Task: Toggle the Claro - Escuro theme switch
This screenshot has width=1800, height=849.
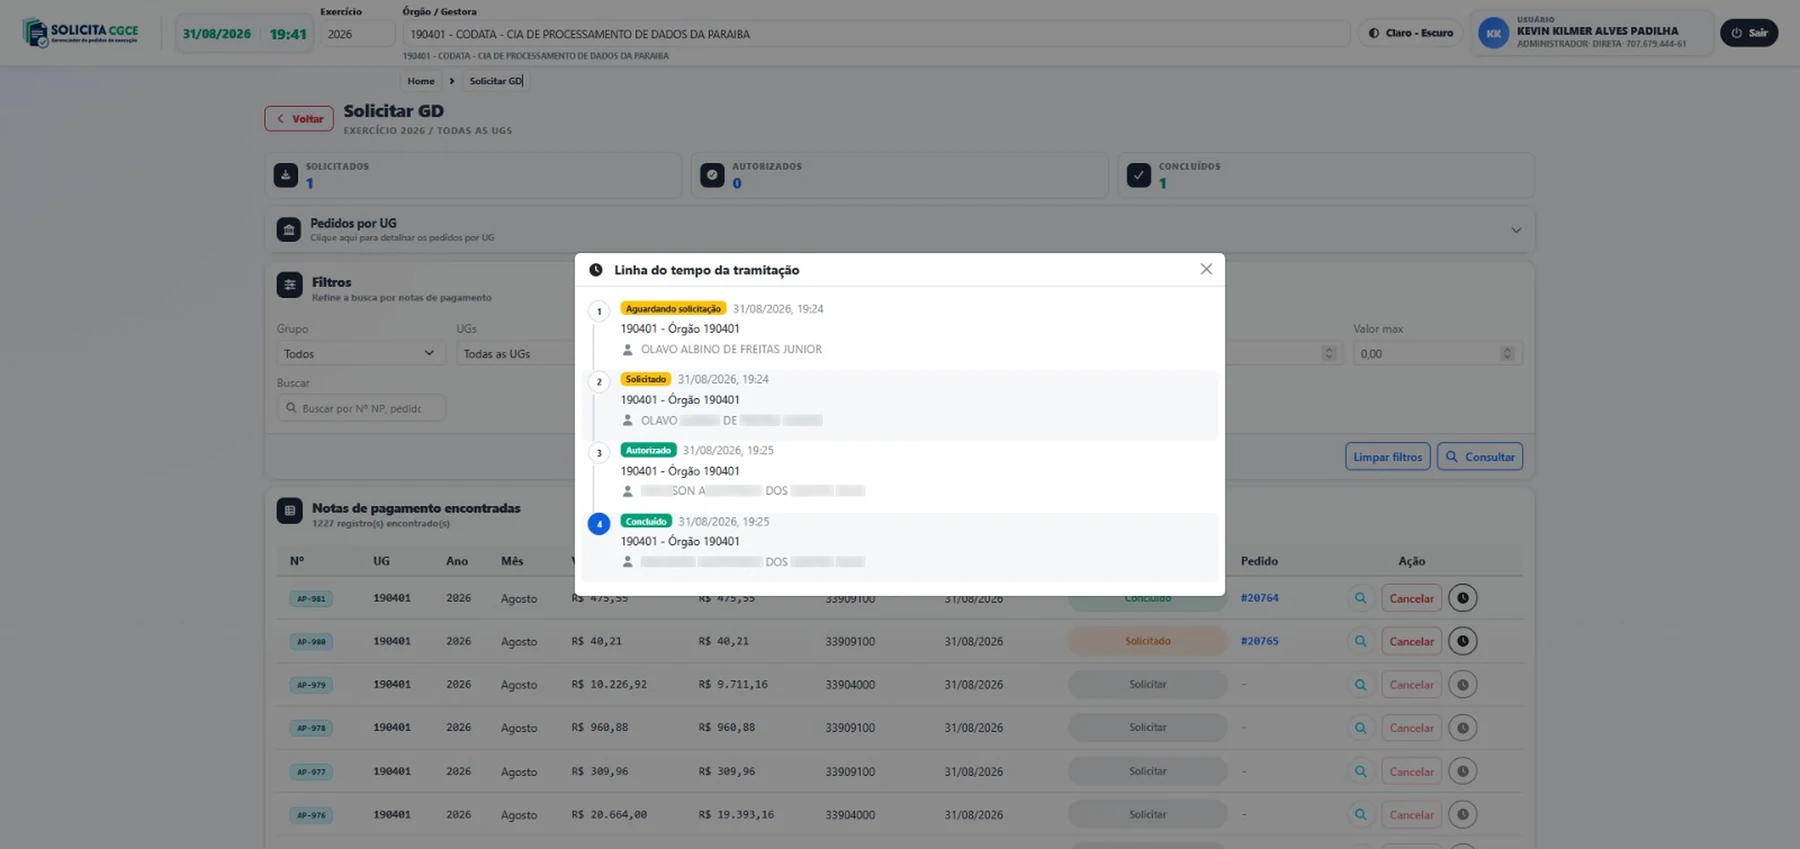Action: click(1410, 33)
